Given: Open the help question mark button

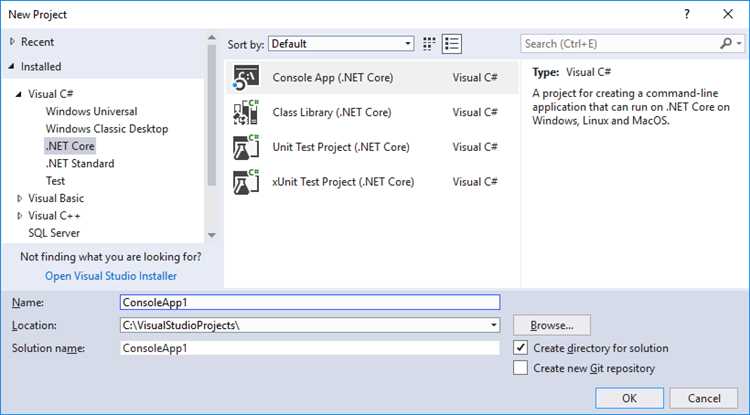Looking at the screenshot, I should coord(686,14).
